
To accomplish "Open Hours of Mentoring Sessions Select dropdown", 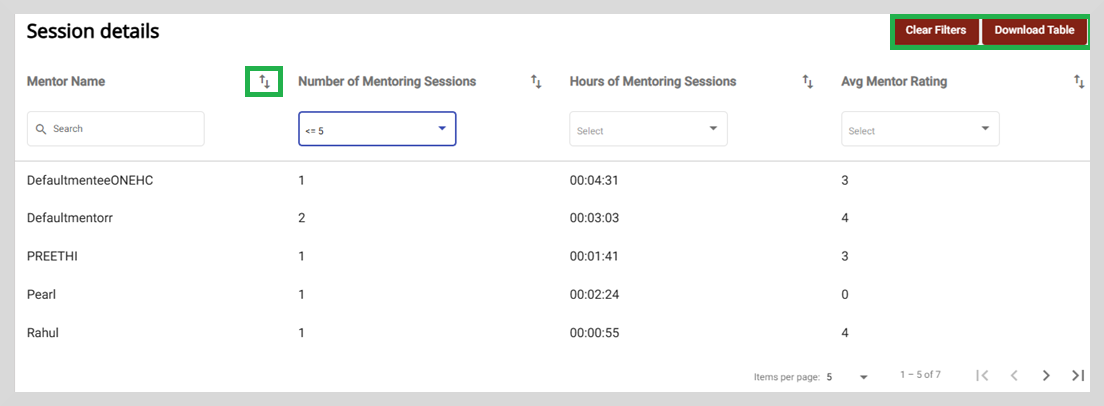I will (x=648, y=129).
